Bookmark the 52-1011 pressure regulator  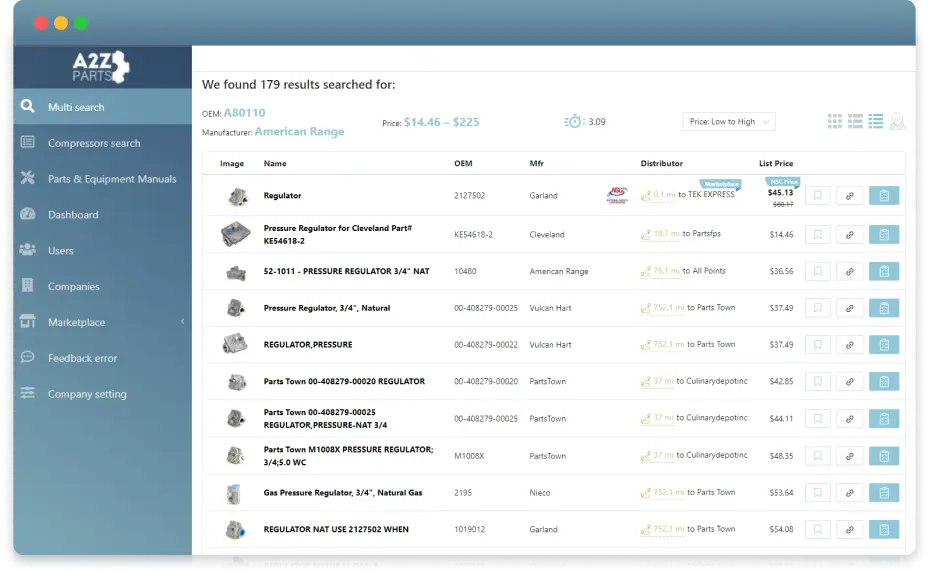pos(818,271)
